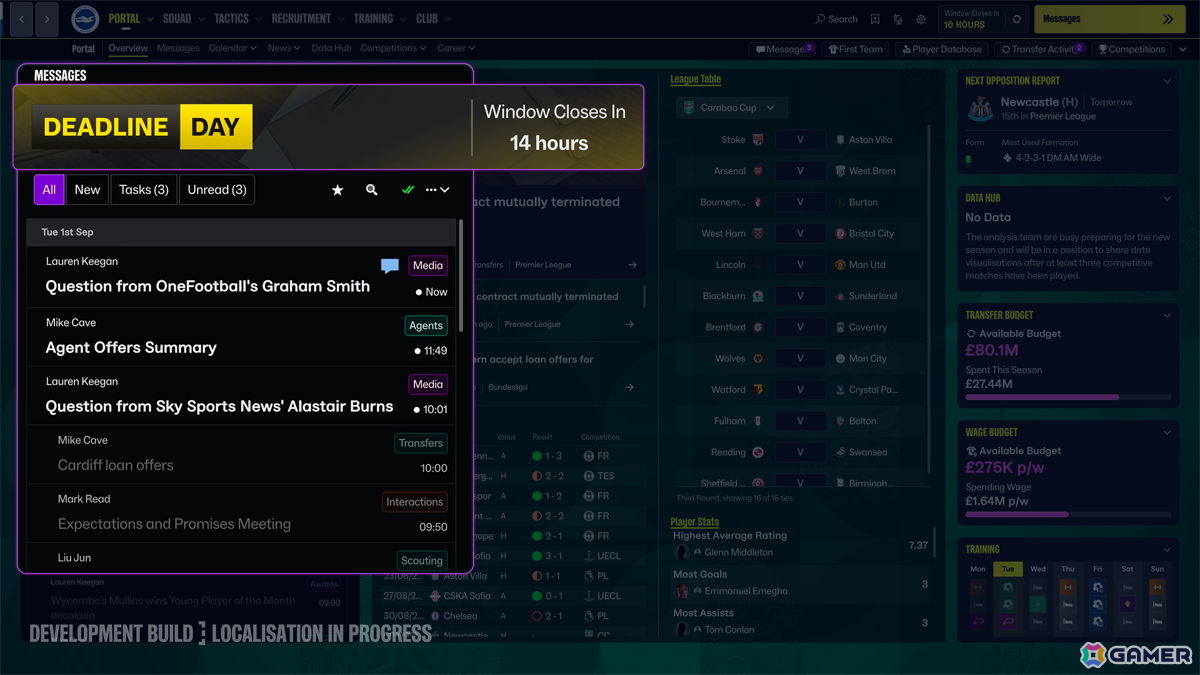
Task: Click the bookmark icon in top bar
Action: [x=875, y=19]
